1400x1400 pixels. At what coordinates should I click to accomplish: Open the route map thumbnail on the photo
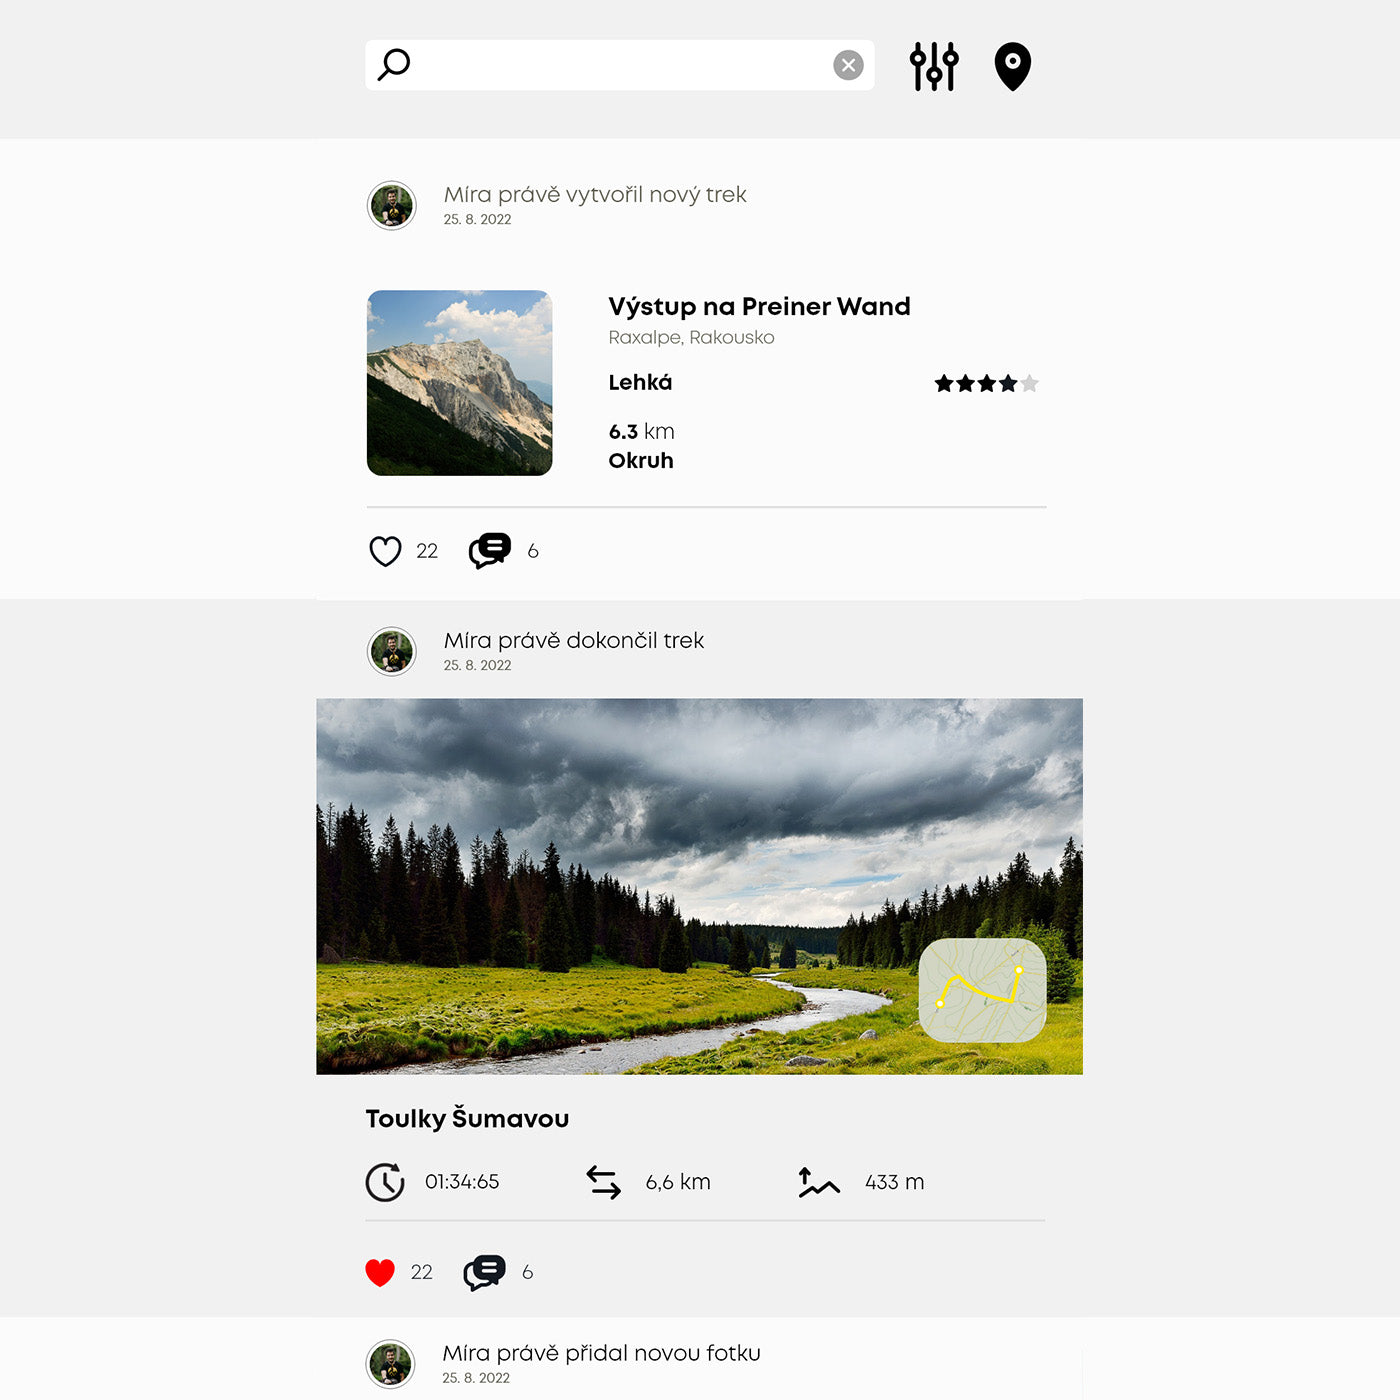click(x=983, y=990)
